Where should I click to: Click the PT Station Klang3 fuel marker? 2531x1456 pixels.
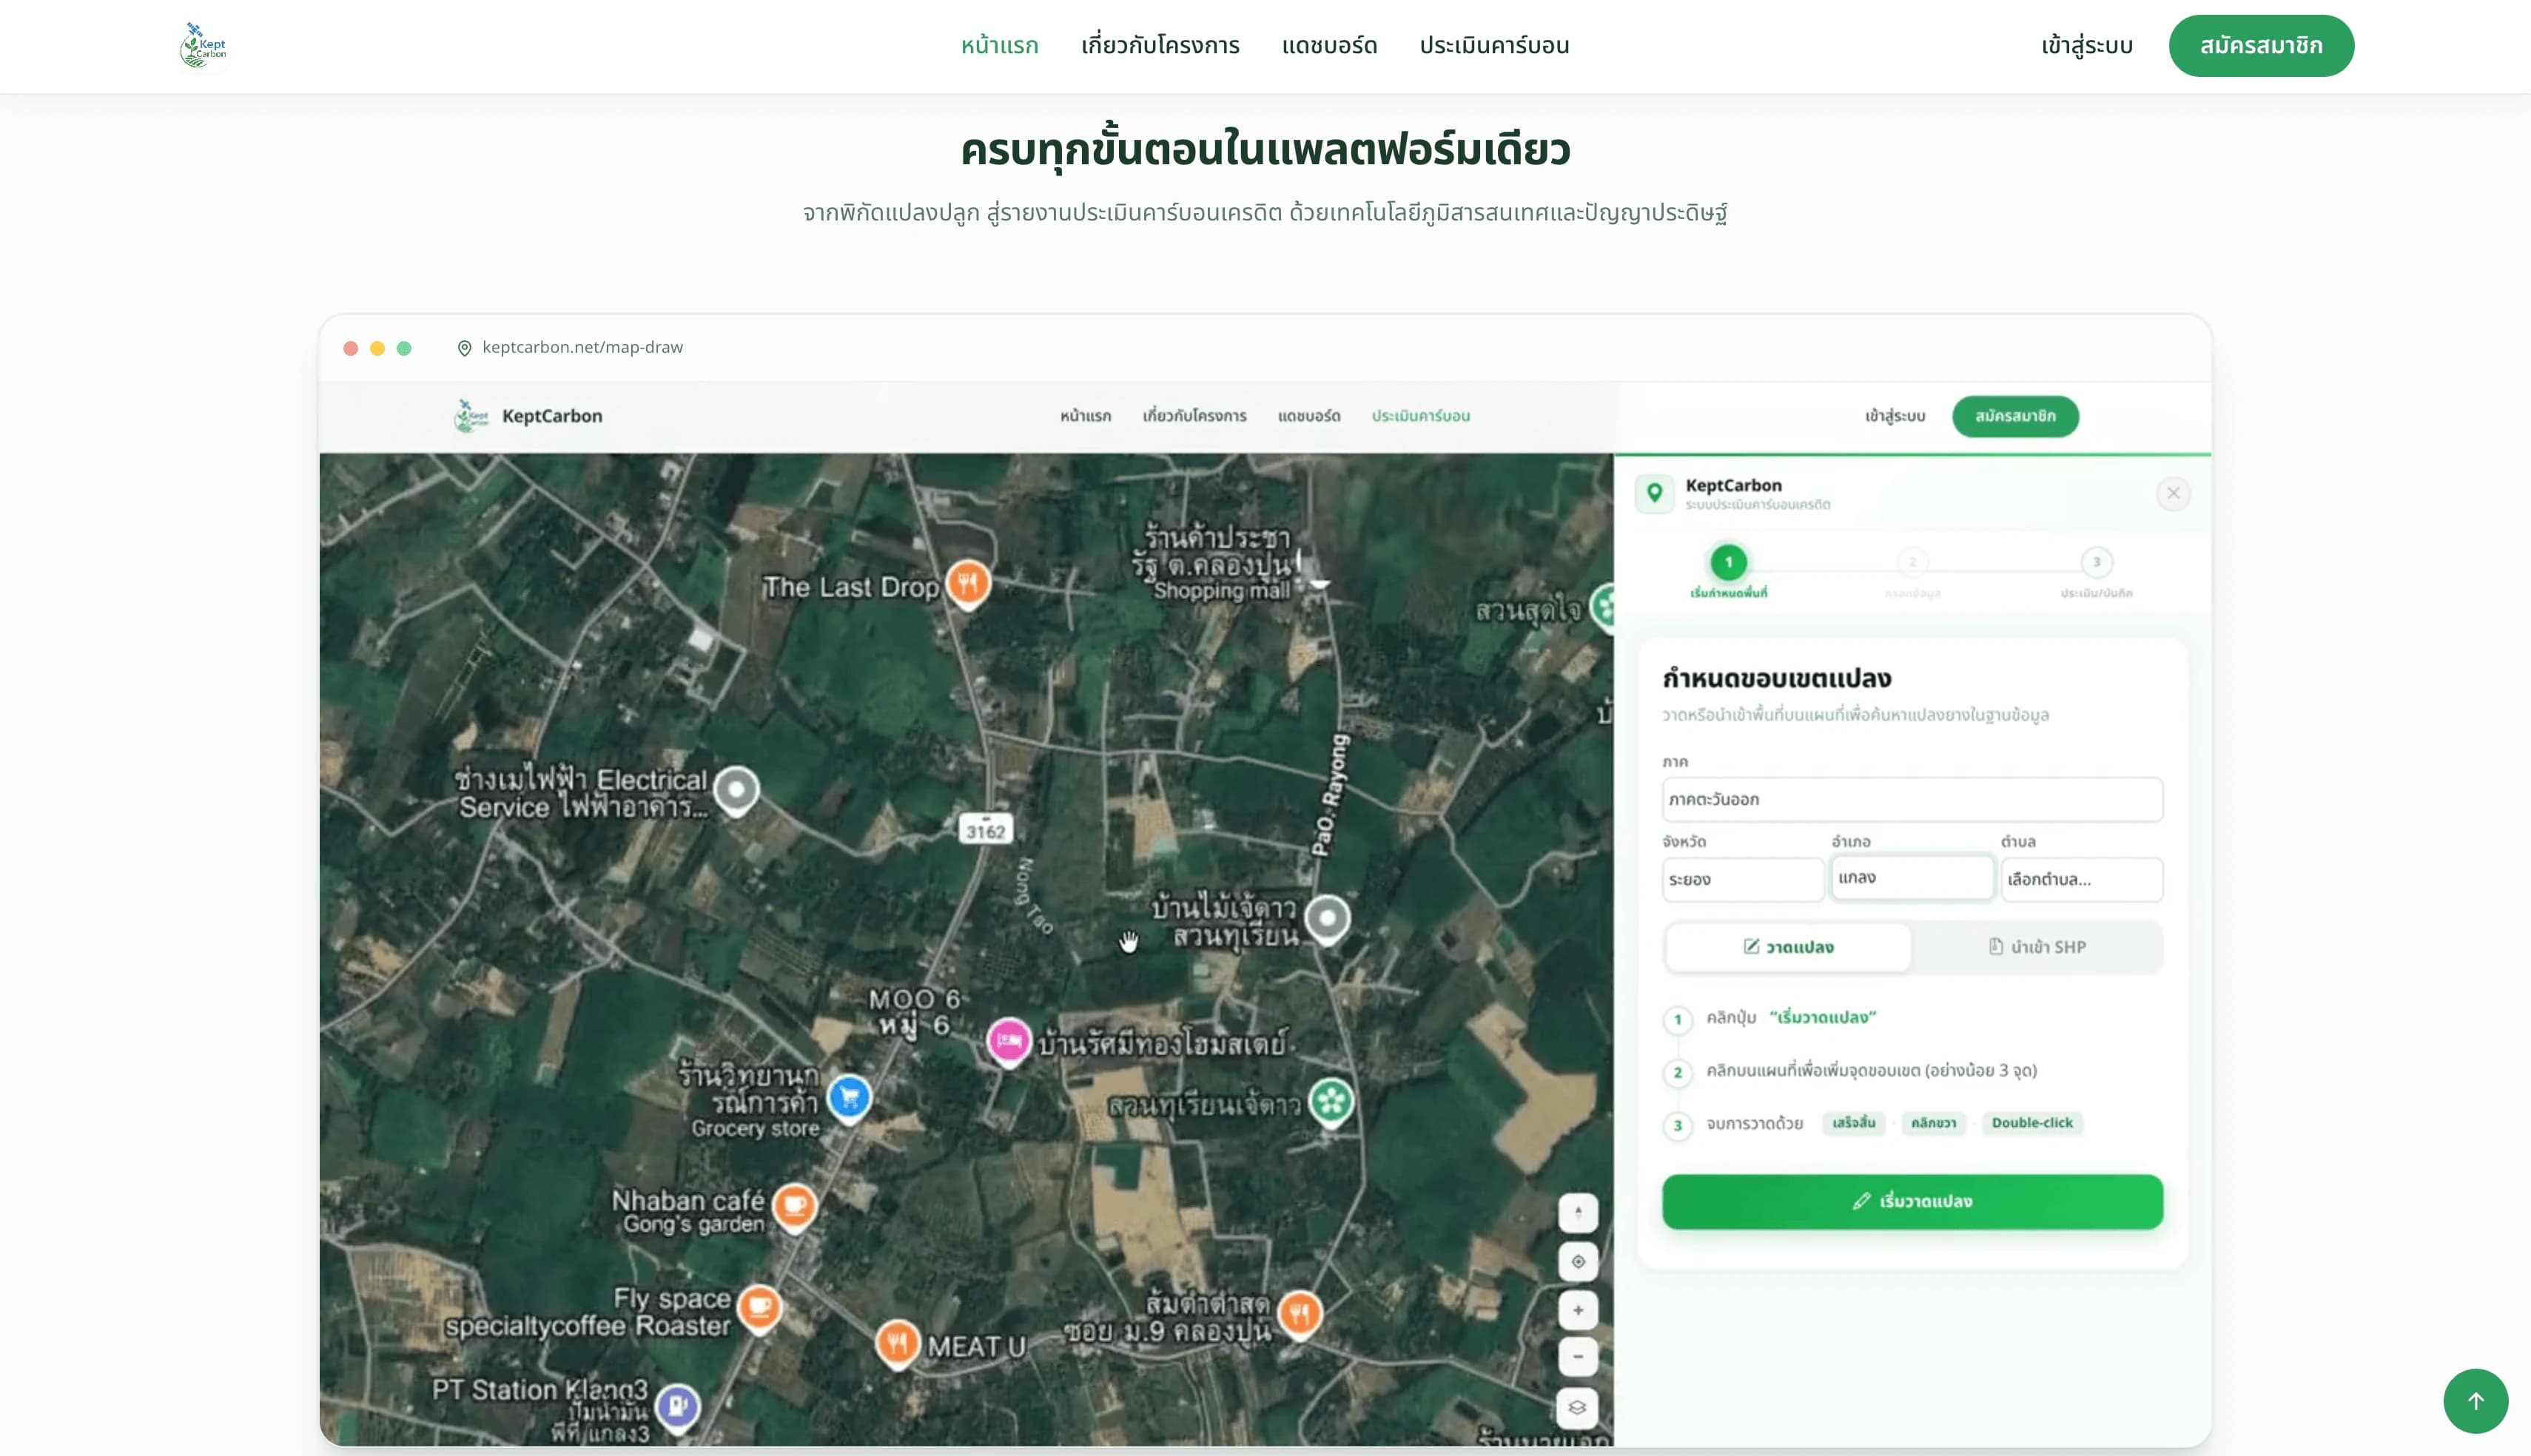(x=677, y=1407)
